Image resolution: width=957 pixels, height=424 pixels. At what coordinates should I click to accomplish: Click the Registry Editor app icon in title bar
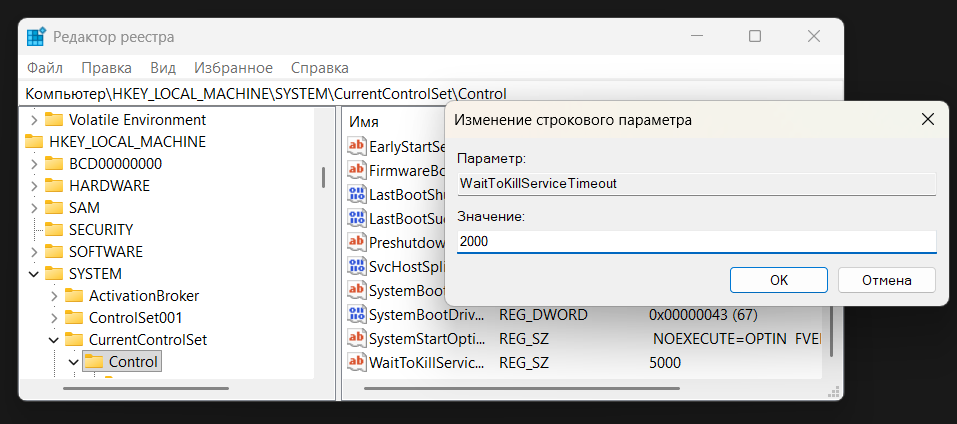36,37
